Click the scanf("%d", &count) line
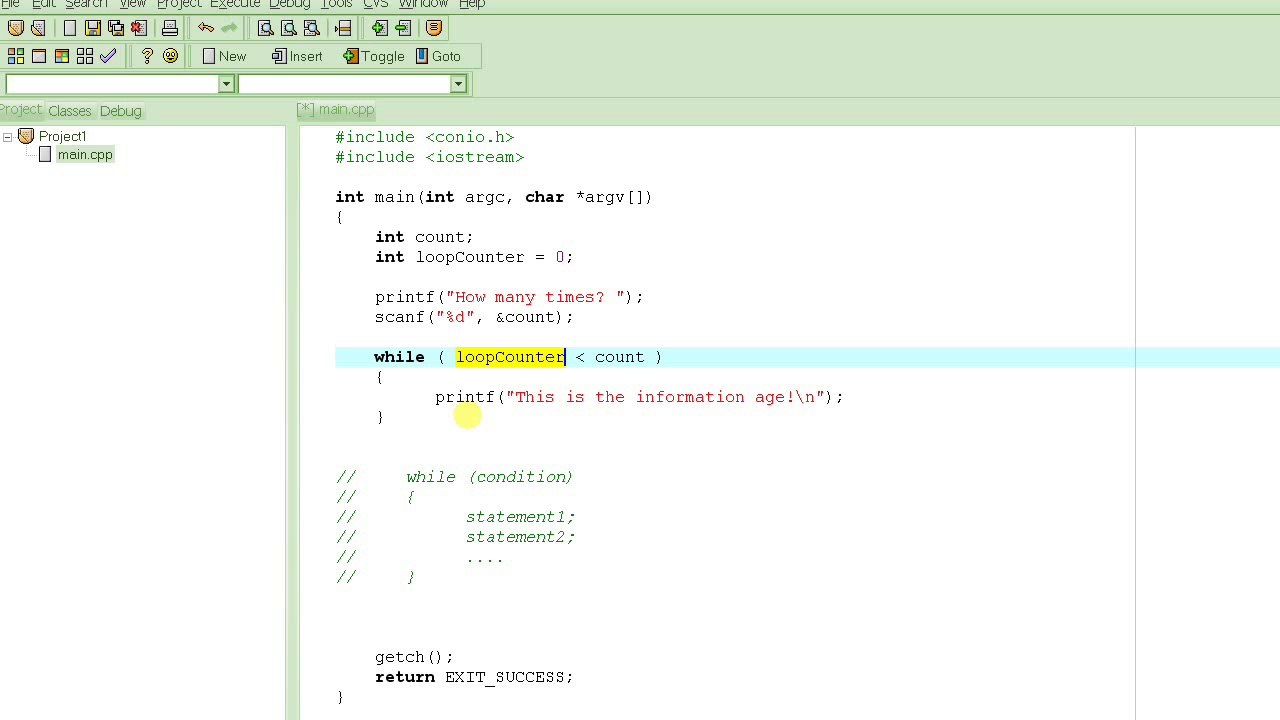This screenshot has height=720, width=1280. pos(474,317)
